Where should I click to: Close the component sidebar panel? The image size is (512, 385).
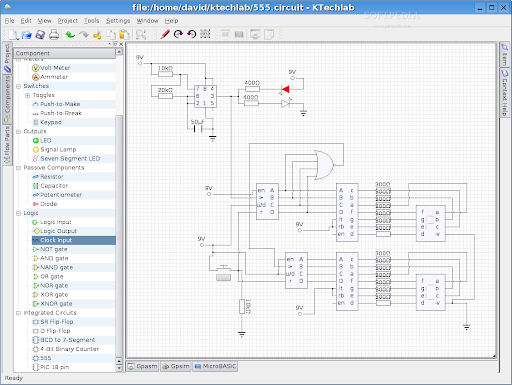click(x=121, y=44)
